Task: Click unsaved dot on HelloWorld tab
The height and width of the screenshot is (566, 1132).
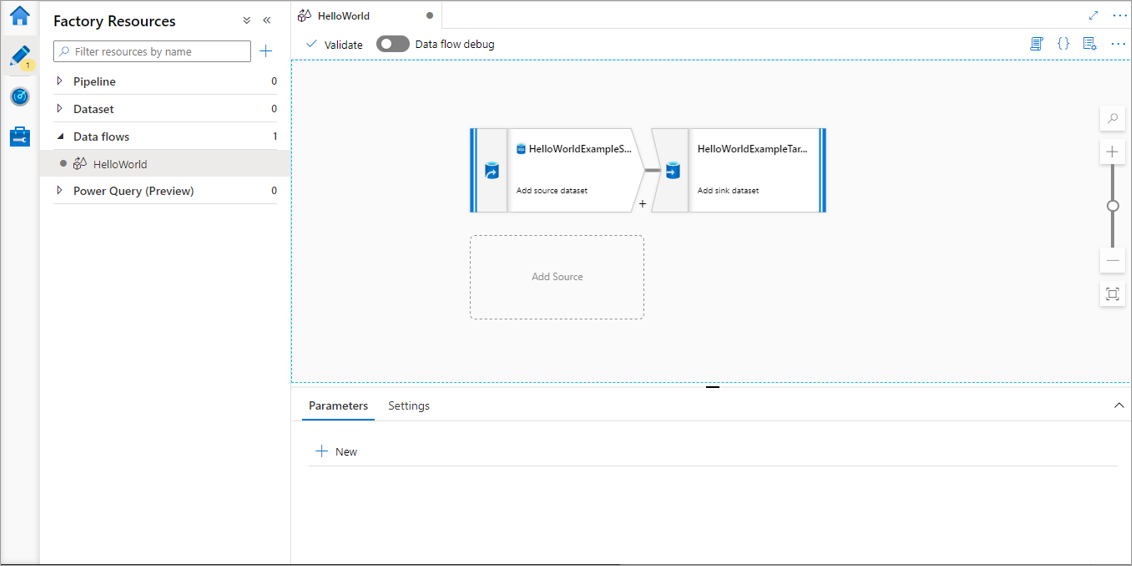Action: point(430,15)
